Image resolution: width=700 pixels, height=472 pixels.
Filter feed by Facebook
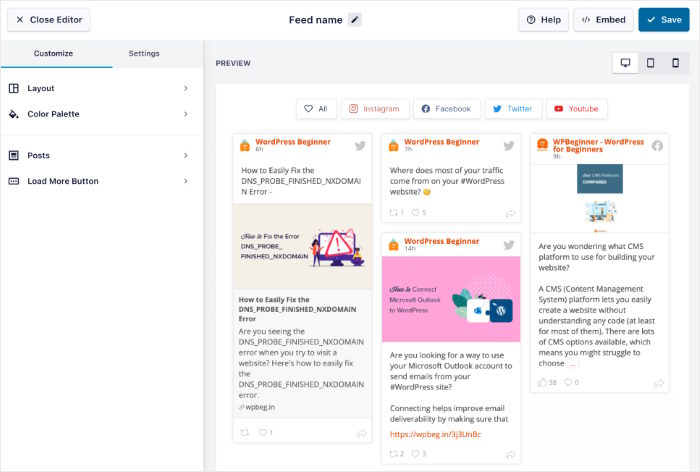447,109
